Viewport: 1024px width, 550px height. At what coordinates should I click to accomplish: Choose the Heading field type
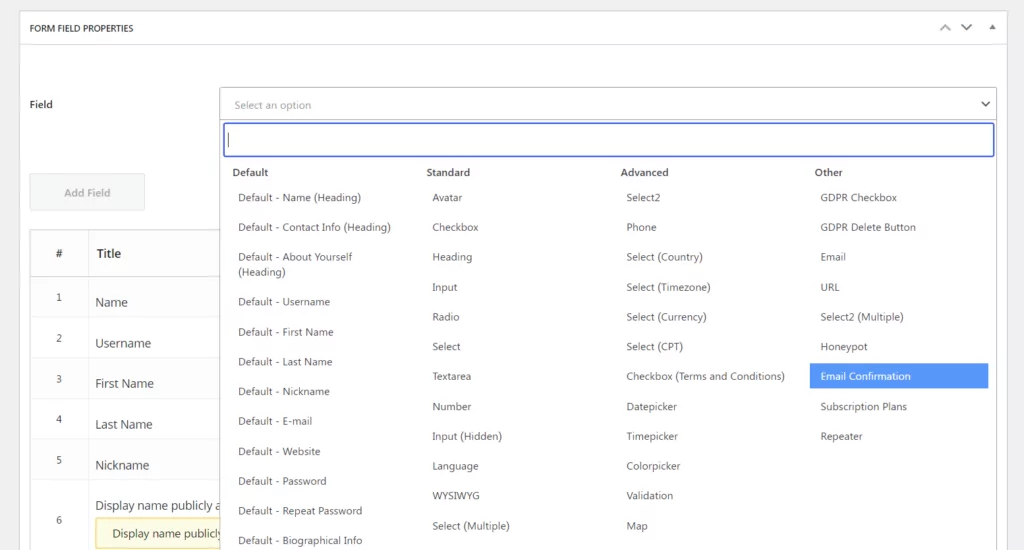click(452, 257)
